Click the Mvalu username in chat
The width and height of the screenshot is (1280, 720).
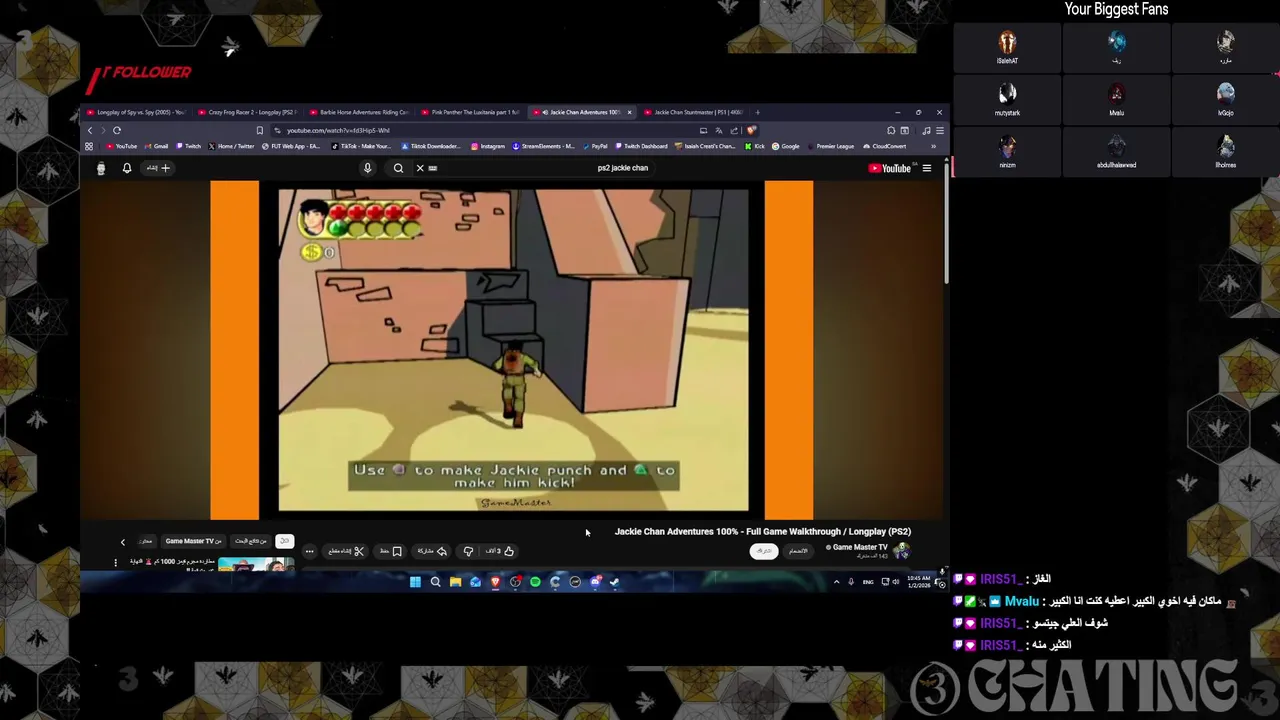[x=1022, y=601]
